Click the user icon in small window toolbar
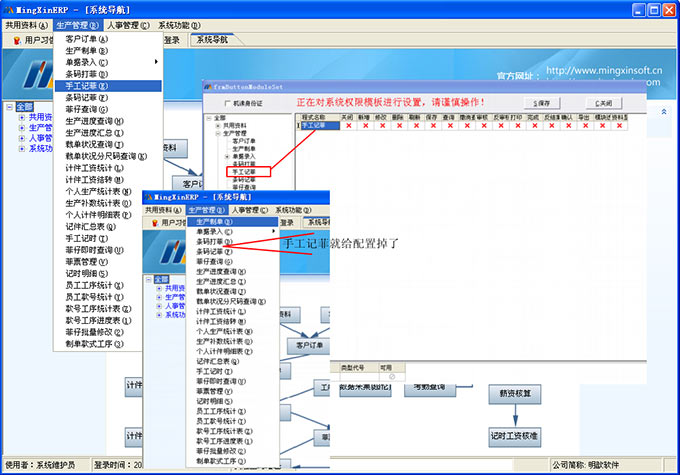This screenshot has width=680, height=475. (155, 223)
